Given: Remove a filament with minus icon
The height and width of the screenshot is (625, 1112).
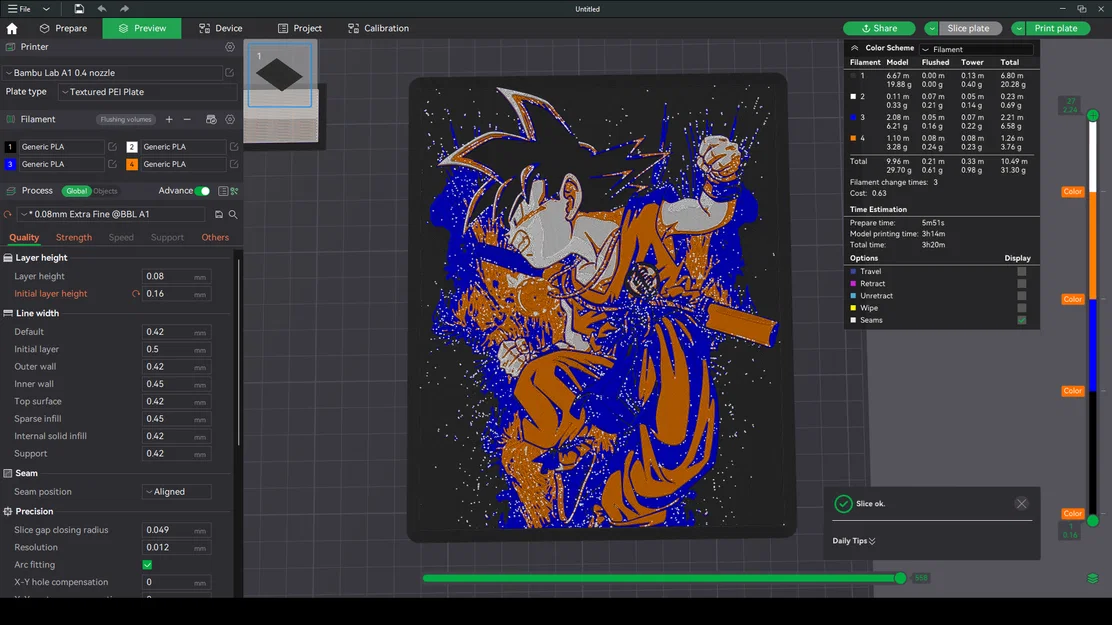Looking at the screenshot, I should (187, 119).
